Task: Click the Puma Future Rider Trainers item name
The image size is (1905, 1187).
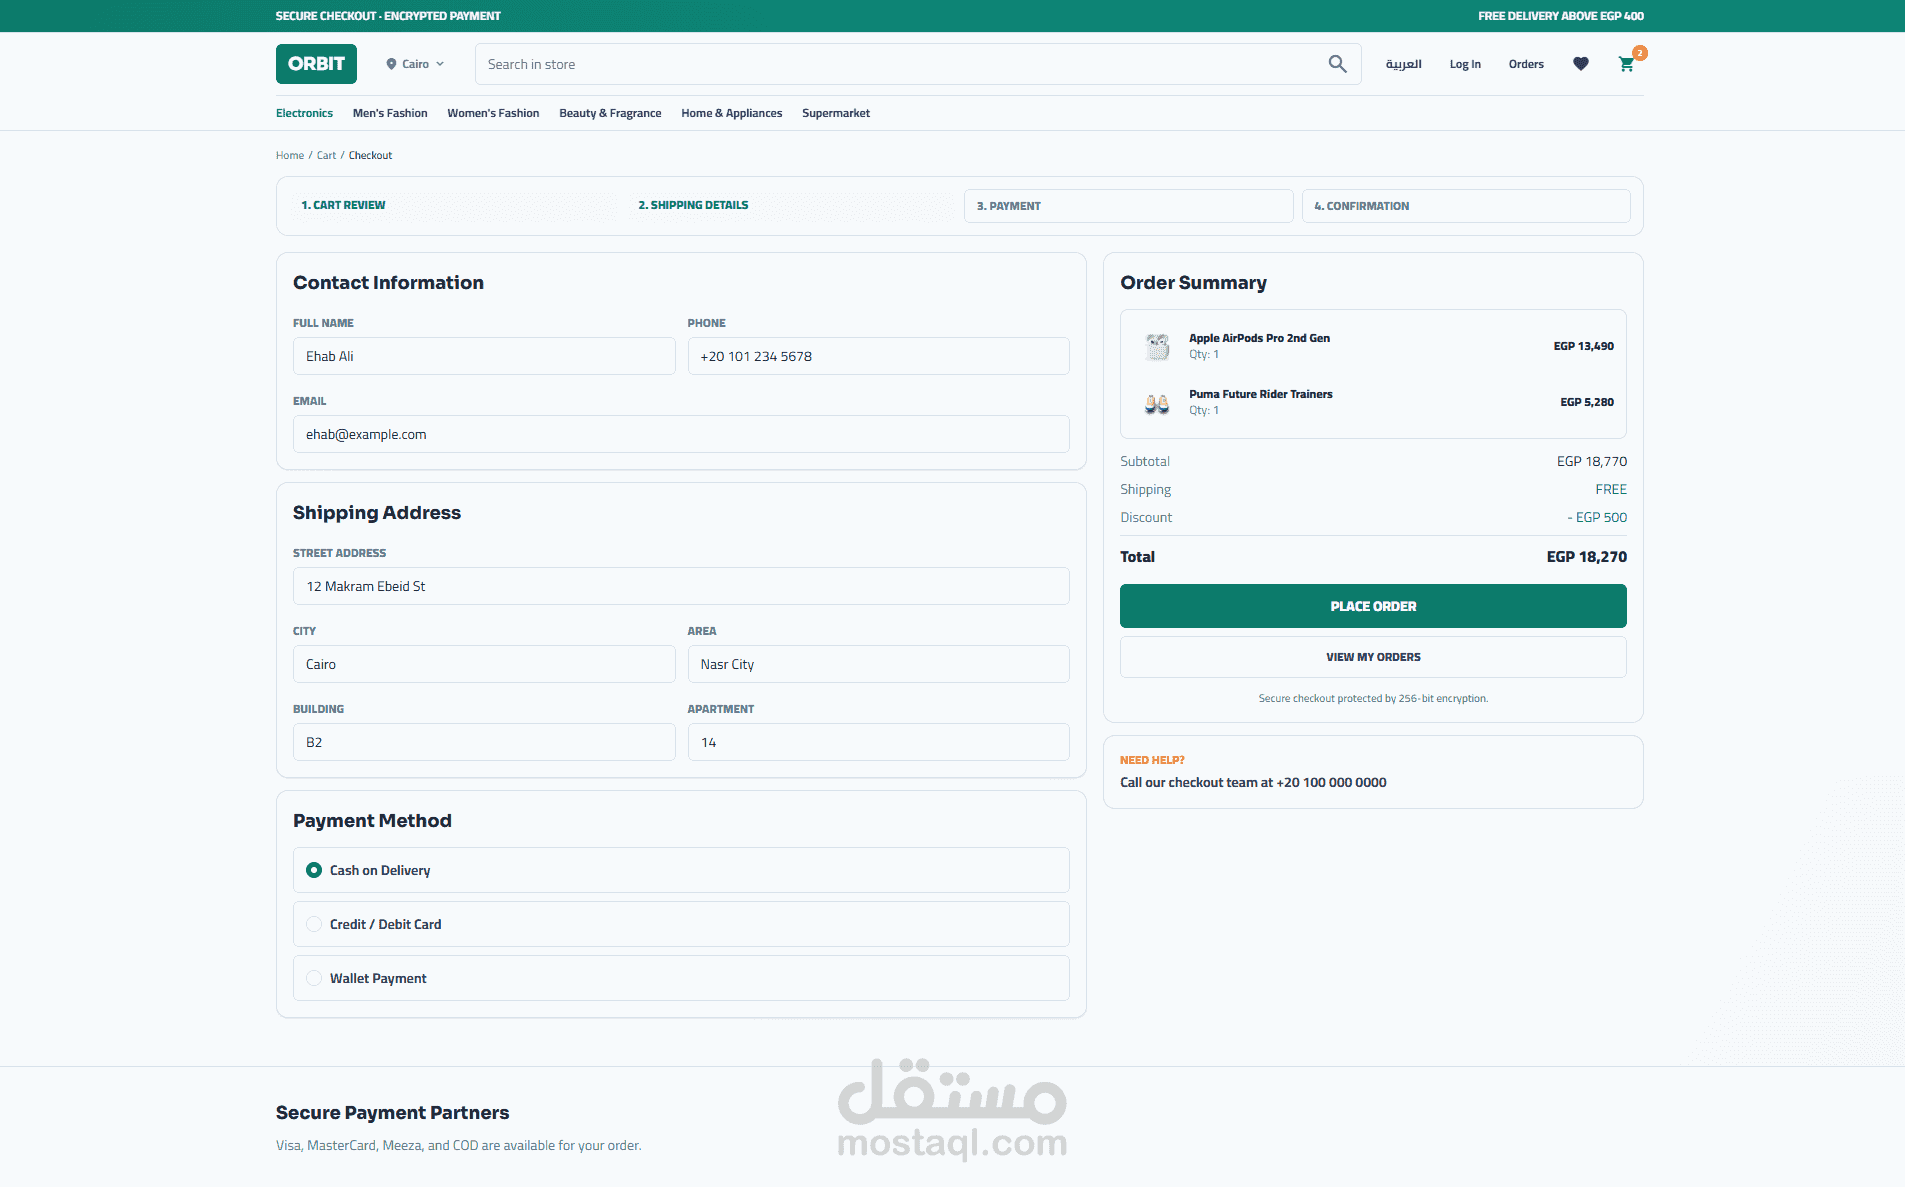Action: click(1260, 394)
